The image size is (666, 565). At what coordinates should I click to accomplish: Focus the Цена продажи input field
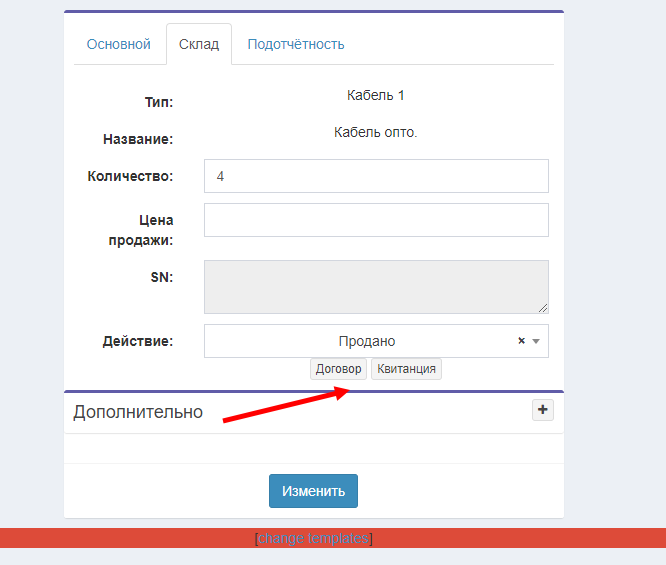[x=376, y=220]
